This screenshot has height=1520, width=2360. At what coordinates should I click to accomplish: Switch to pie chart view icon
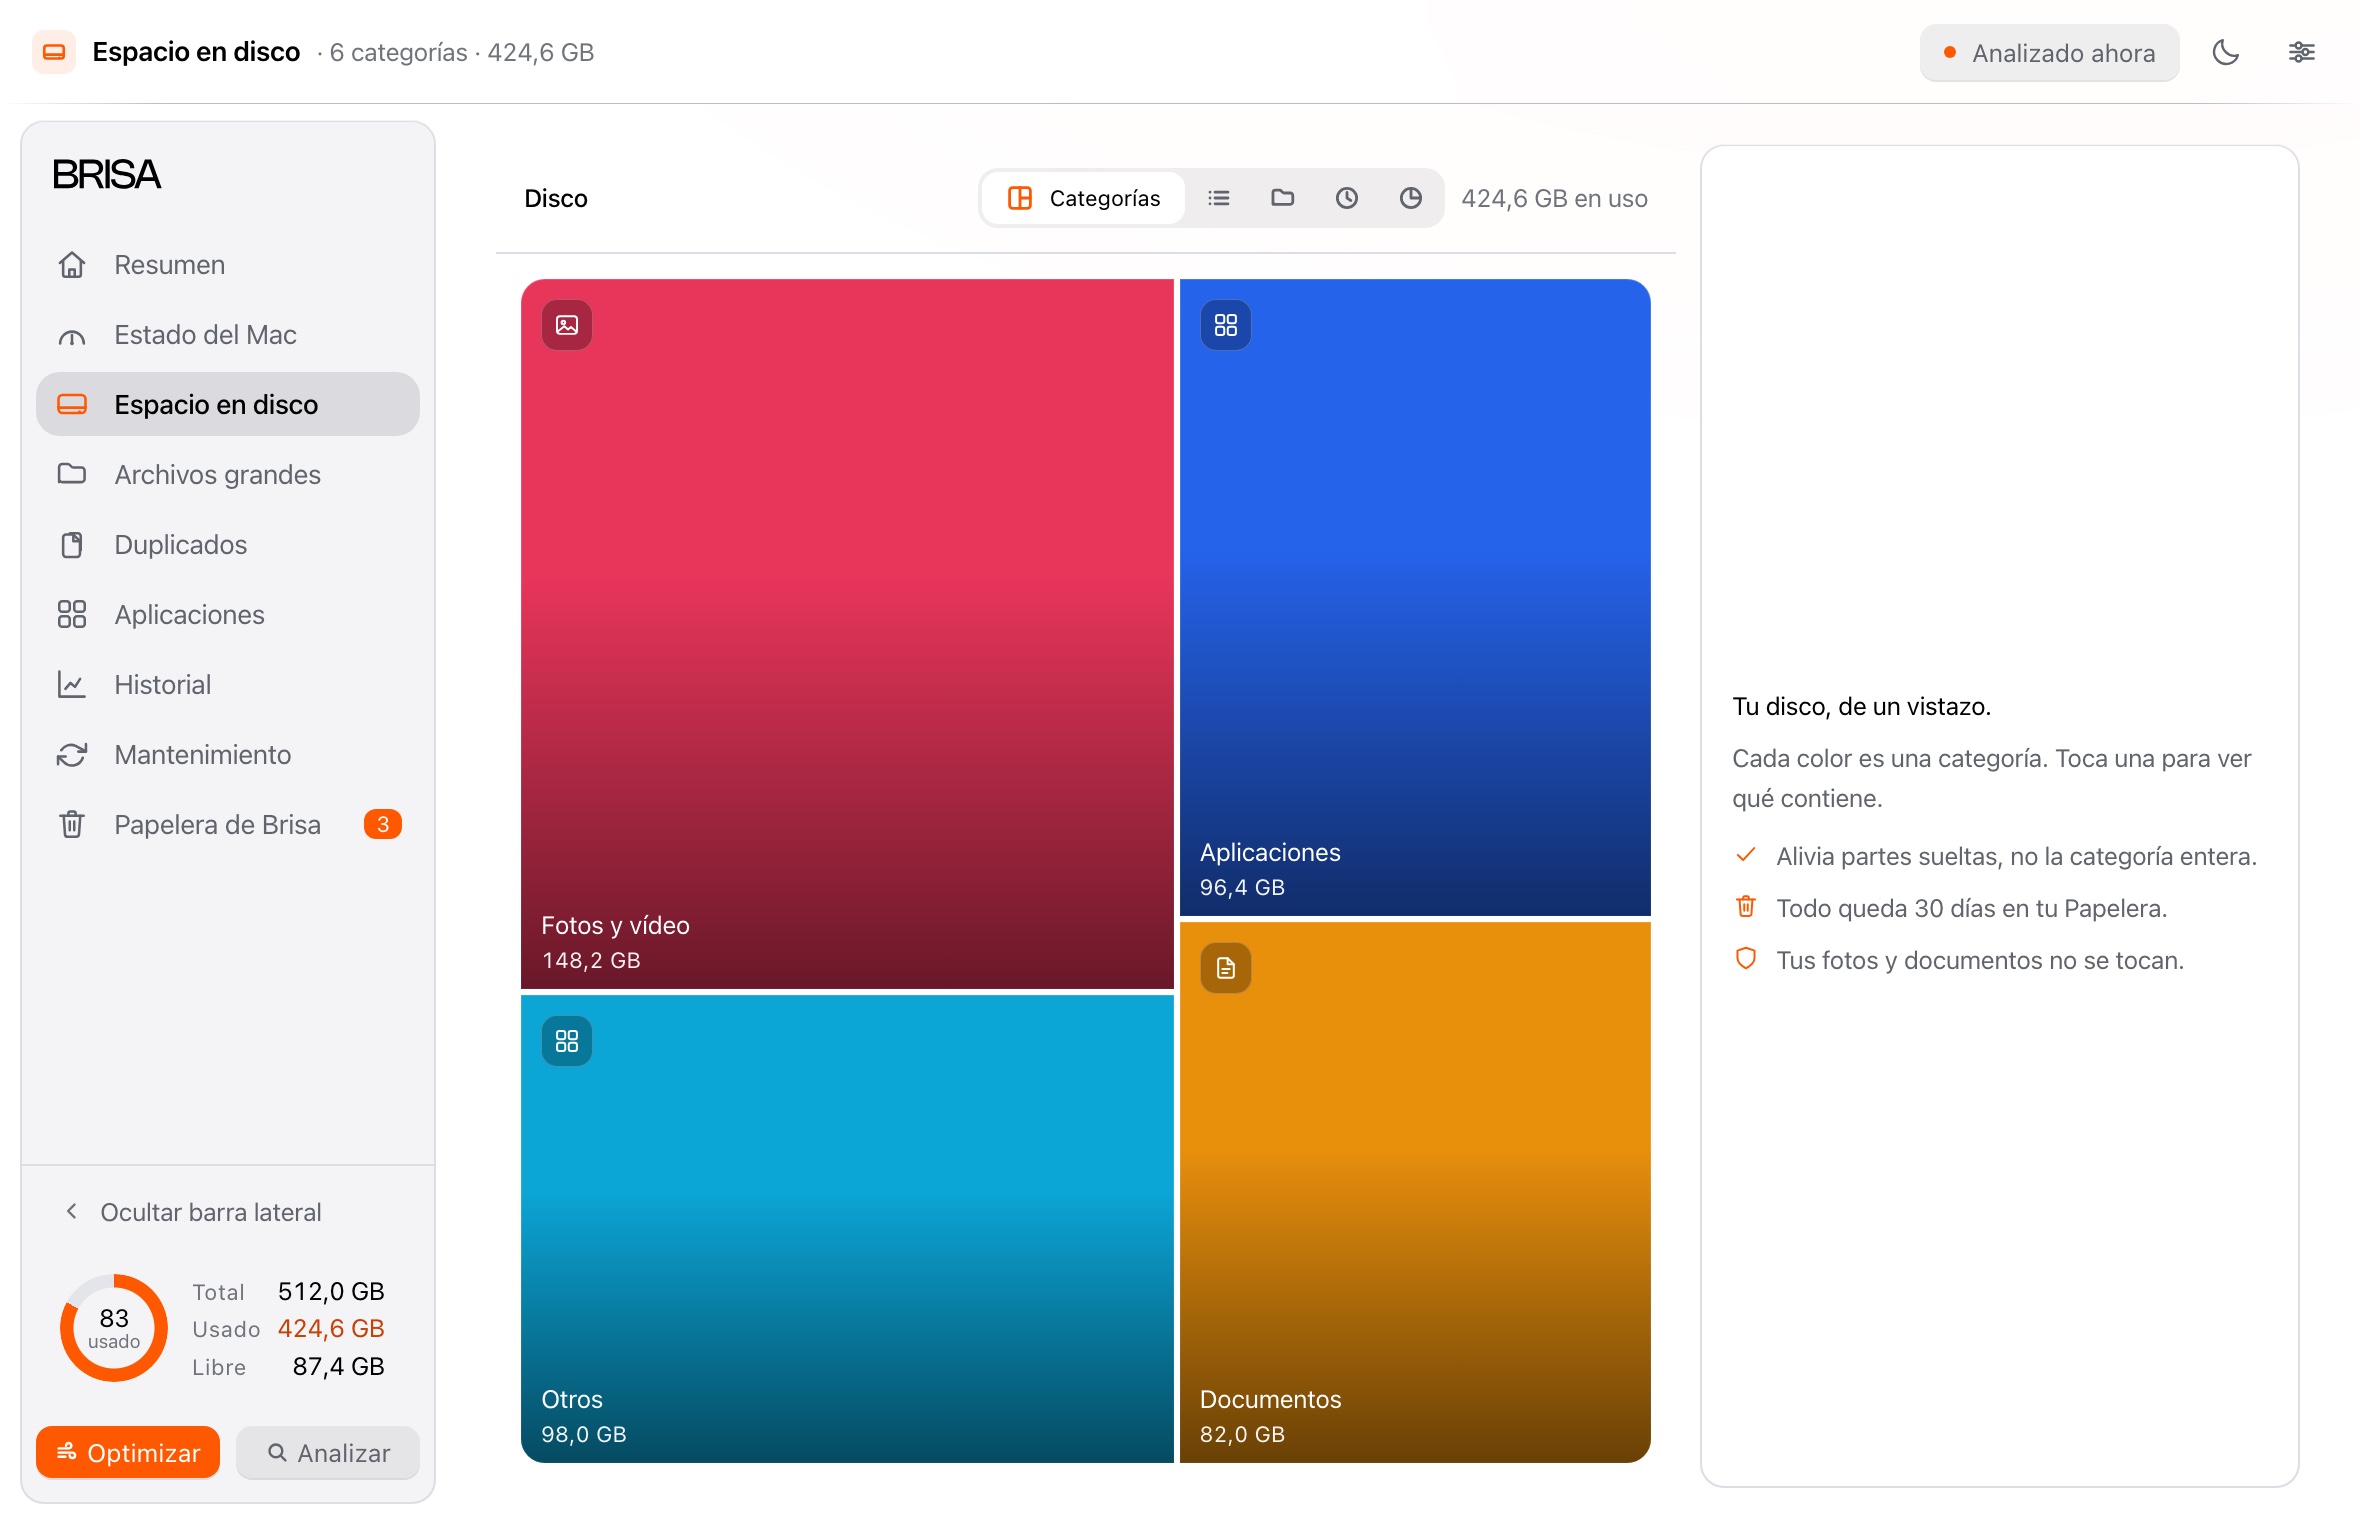[1411, 199]
